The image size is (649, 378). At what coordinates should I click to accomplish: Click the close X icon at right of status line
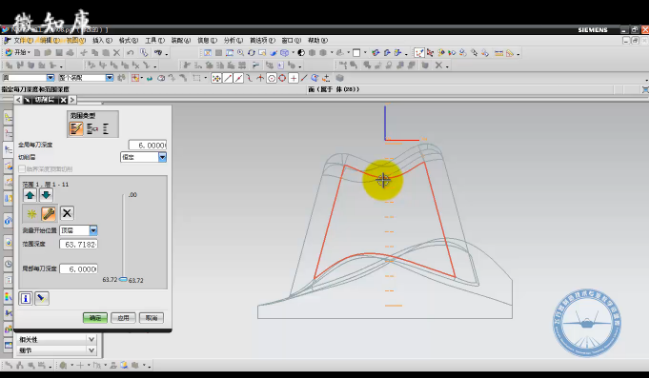click(645, 89)
